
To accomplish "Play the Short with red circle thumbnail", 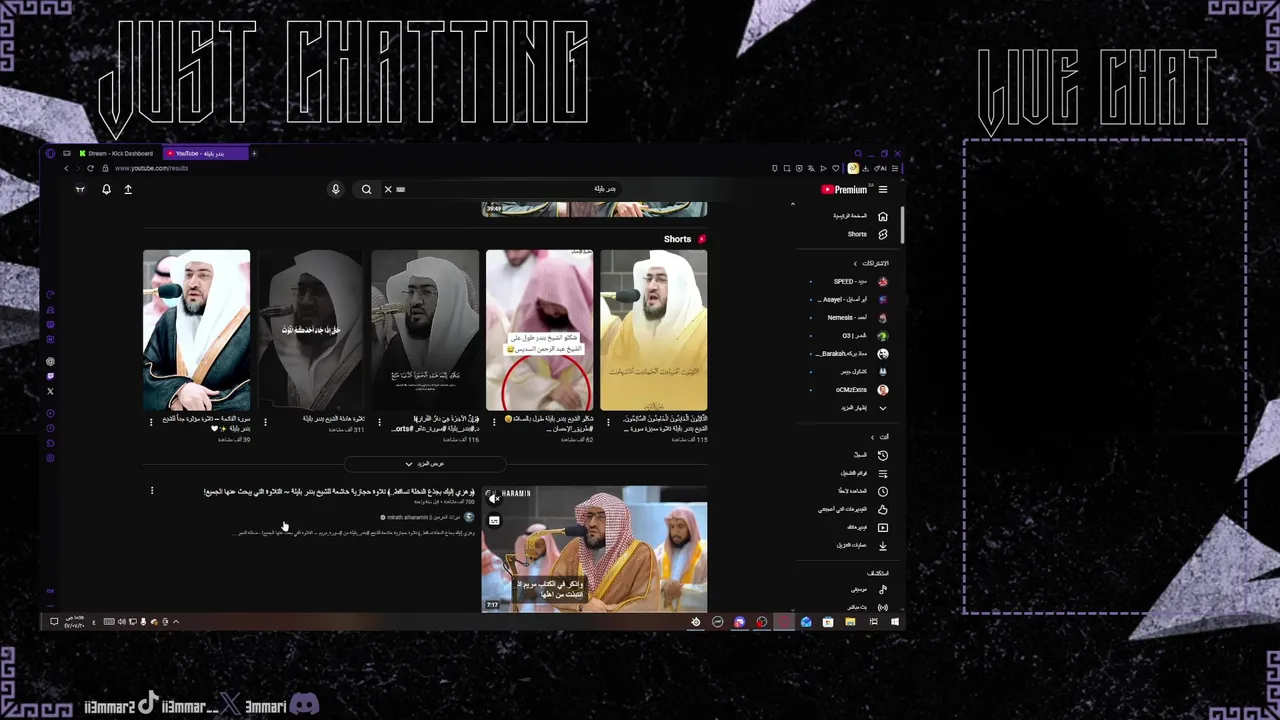I will (x=539, y=330).
